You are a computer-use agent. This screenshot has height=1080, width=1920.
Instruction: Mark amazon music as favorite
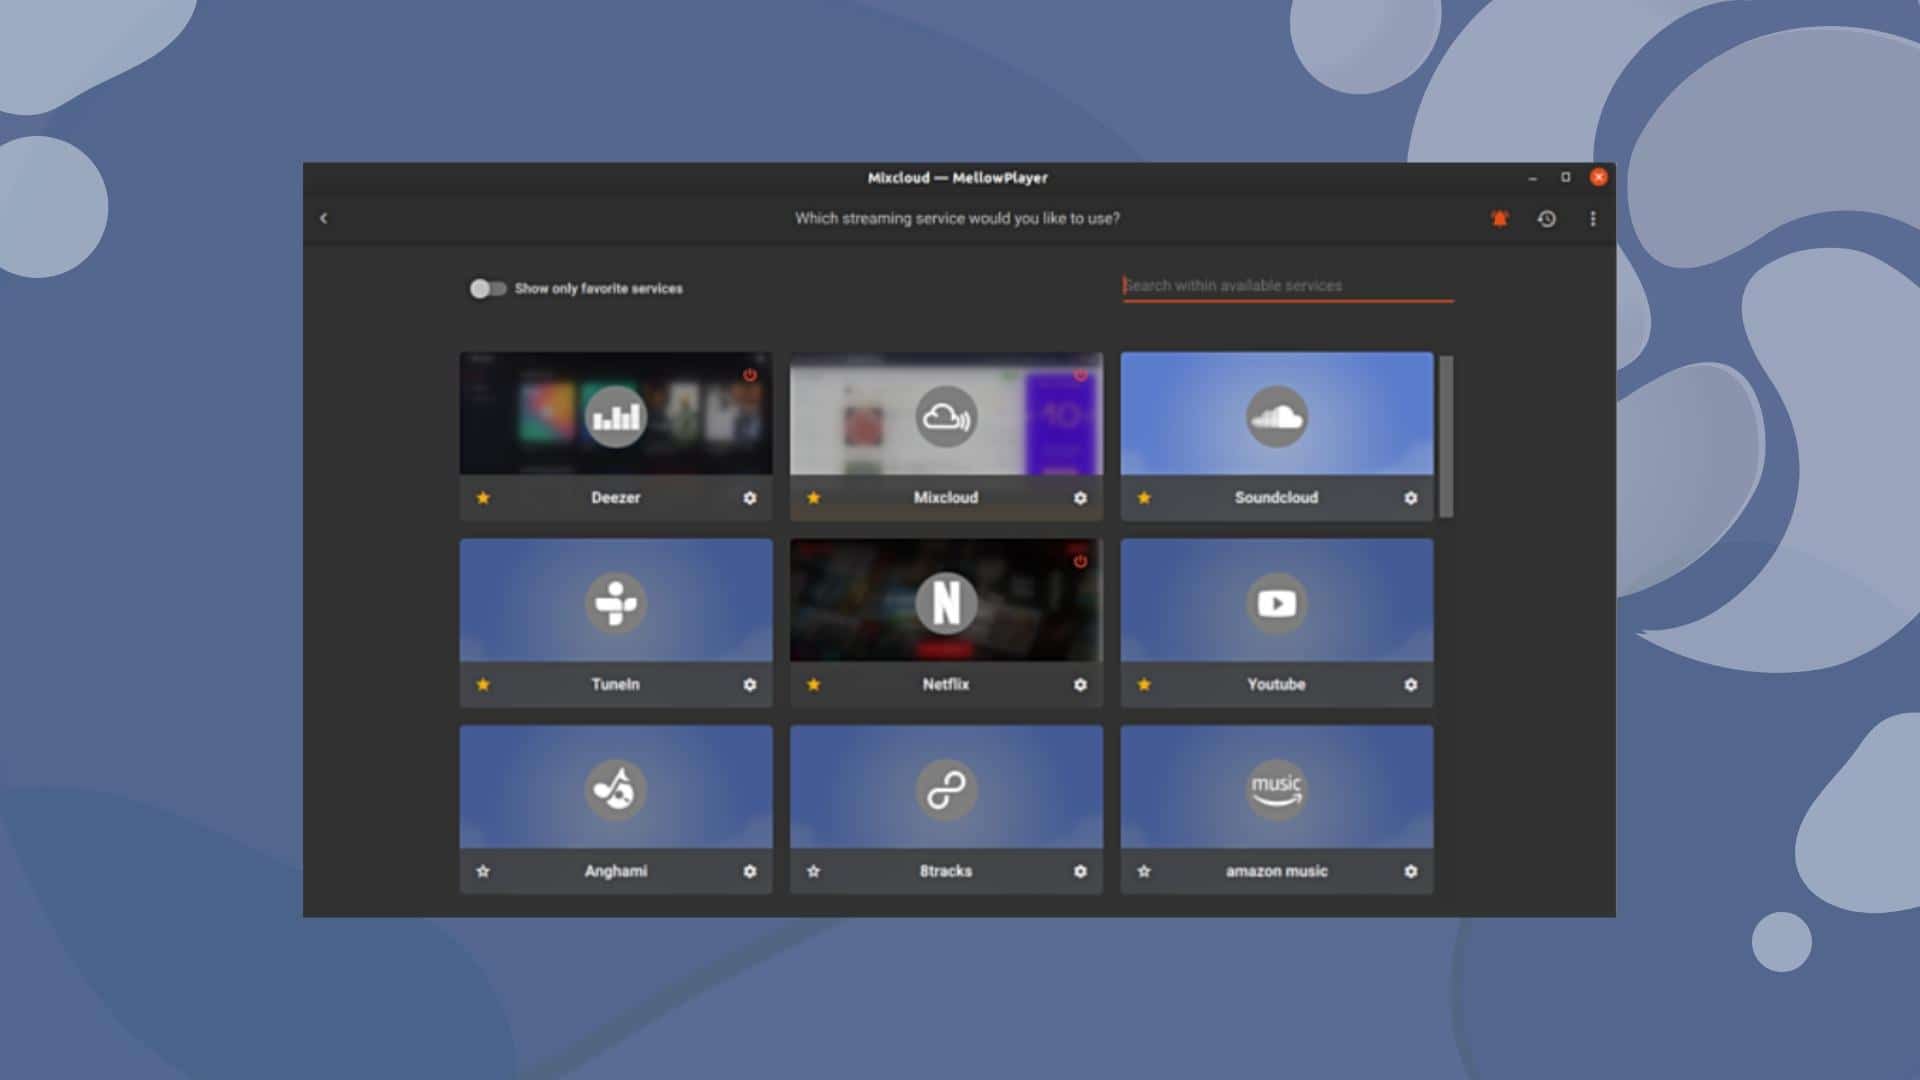pos(1144,871)
